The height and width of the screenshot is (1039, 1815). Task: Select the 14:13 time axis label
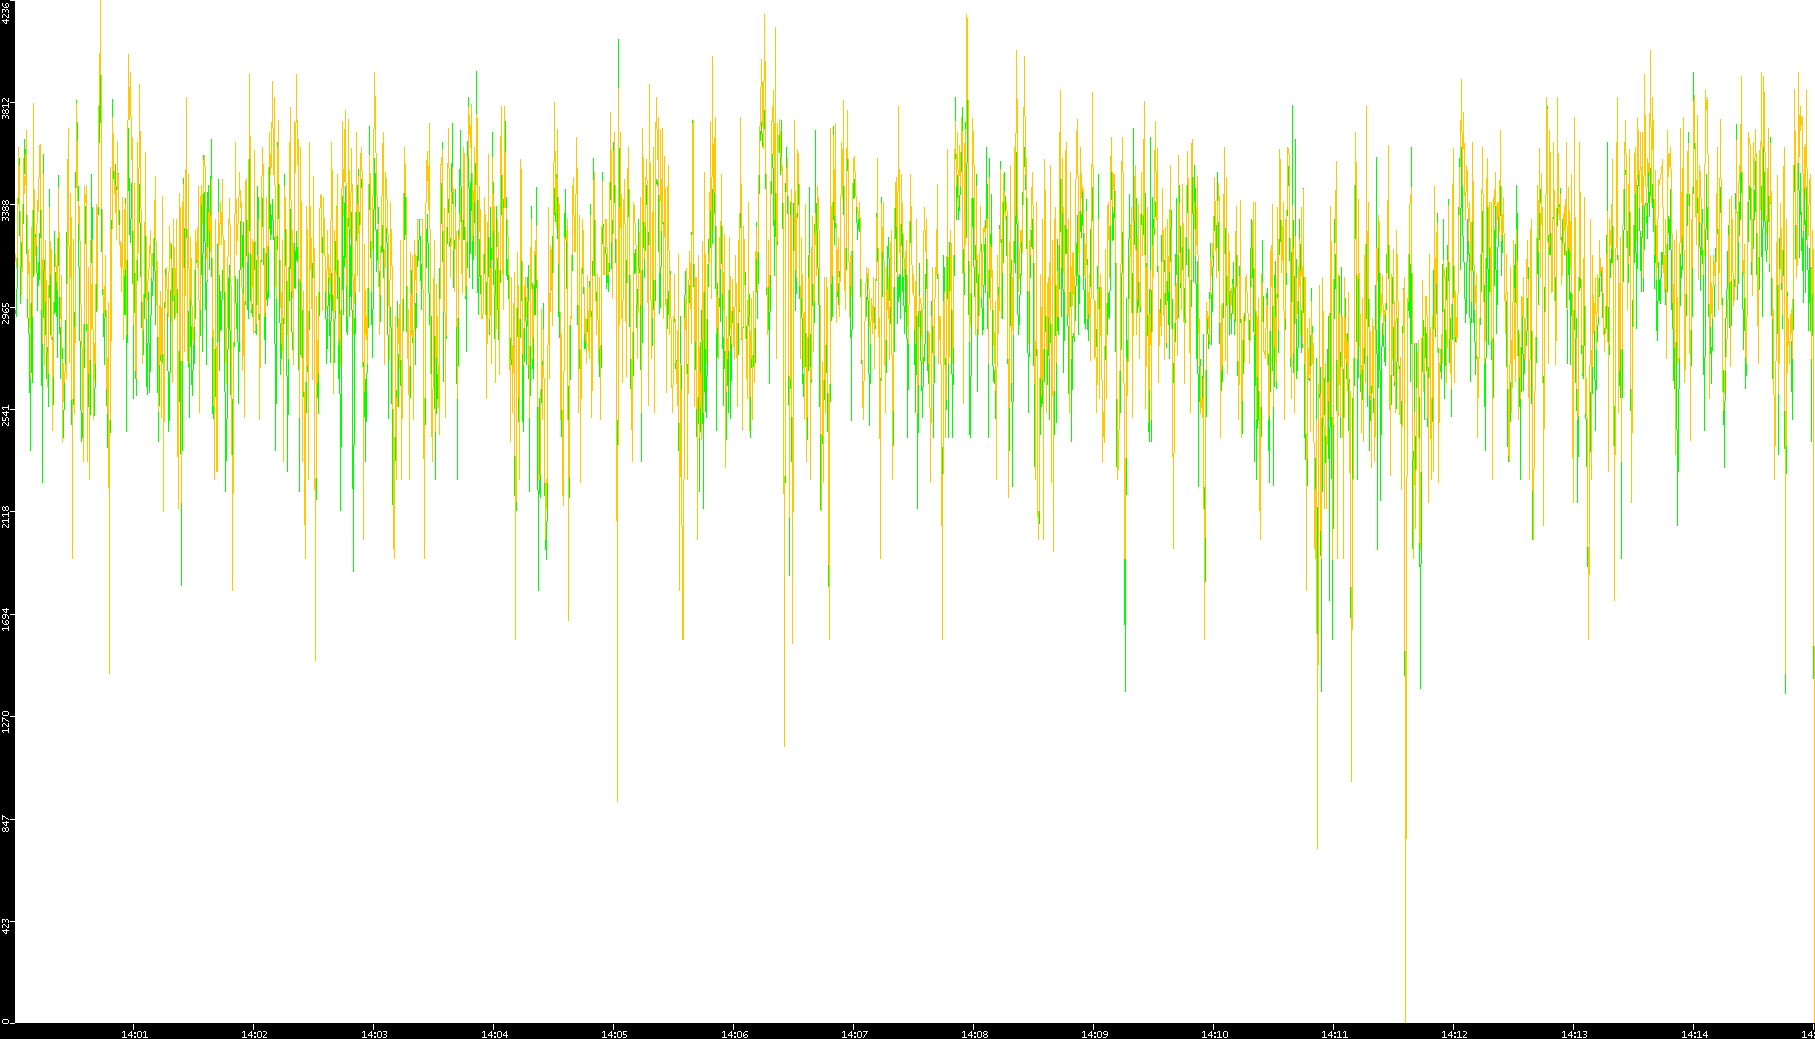pyautogui.click(x=1574, y=1034)
